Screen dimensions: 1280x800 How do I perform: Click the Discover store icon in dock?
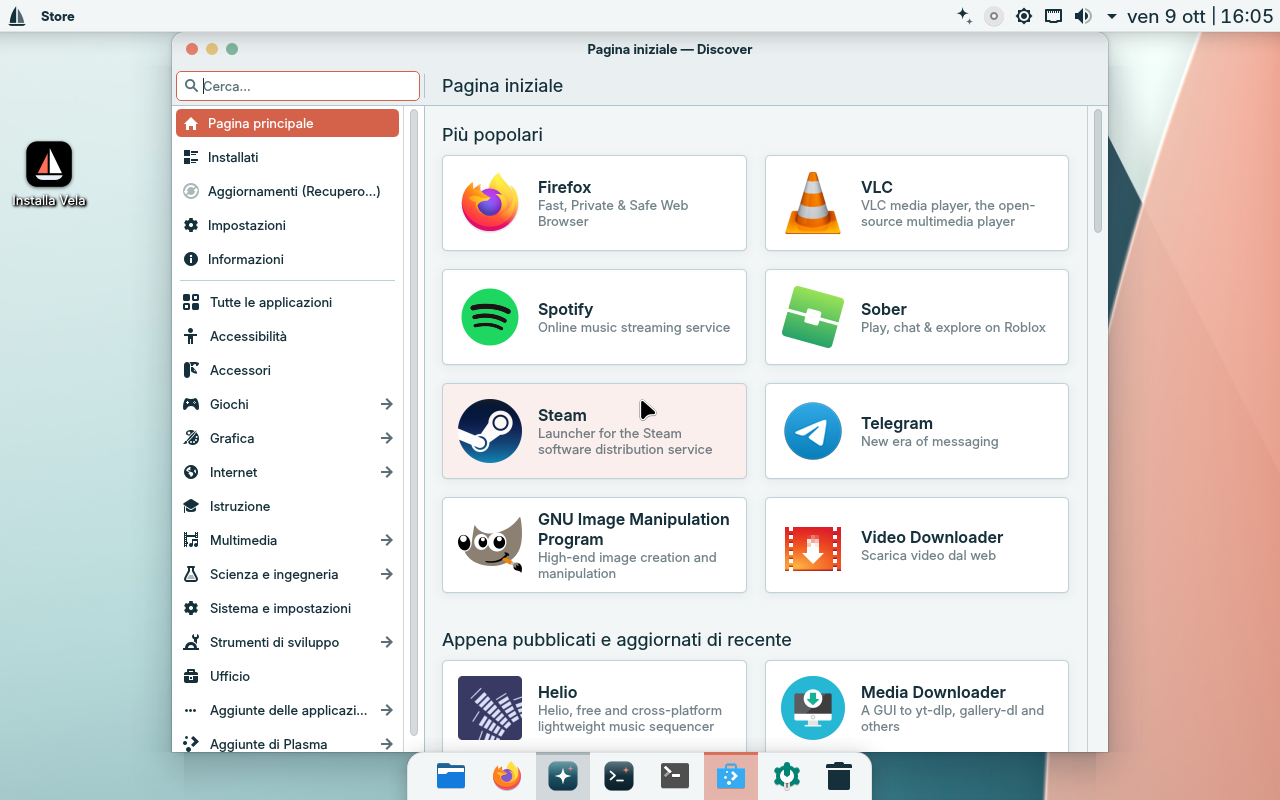point(731,776)
